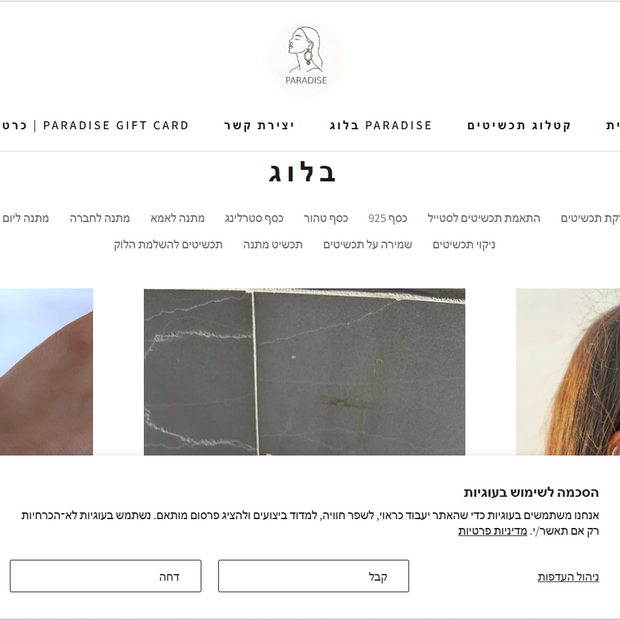The width and height of the screenshot is (620, 620).
Task: Reject cookies with דחה button
Action: pos(106,576)
